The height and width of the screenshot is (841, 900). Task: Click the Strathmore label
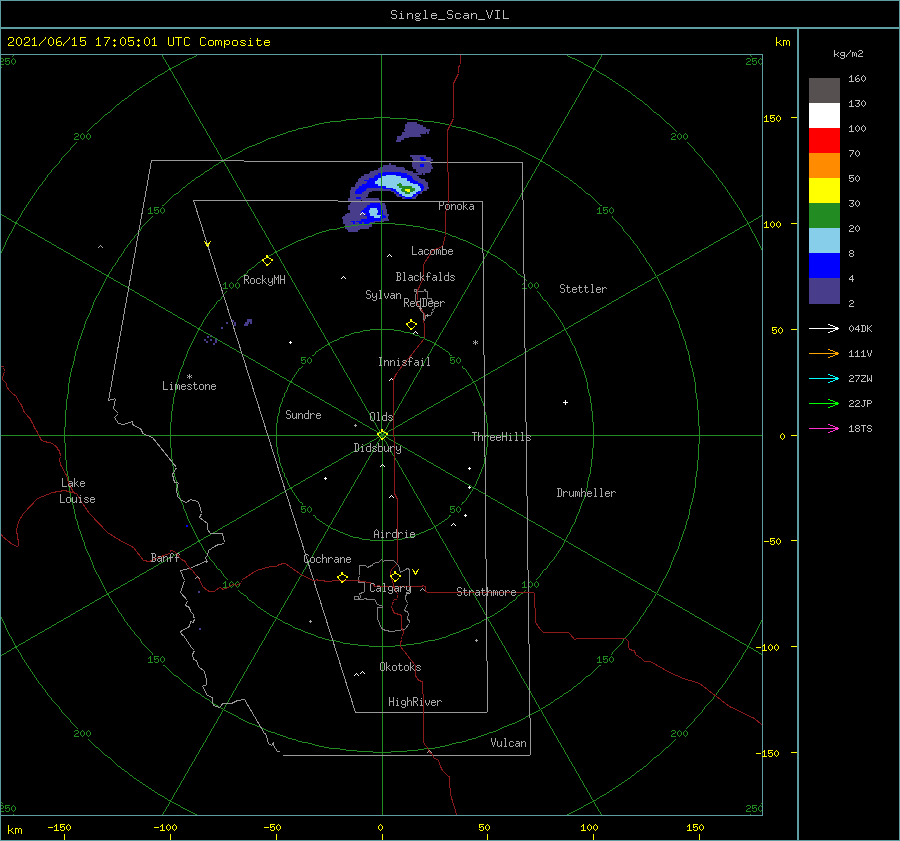click(x=486, y=592)
